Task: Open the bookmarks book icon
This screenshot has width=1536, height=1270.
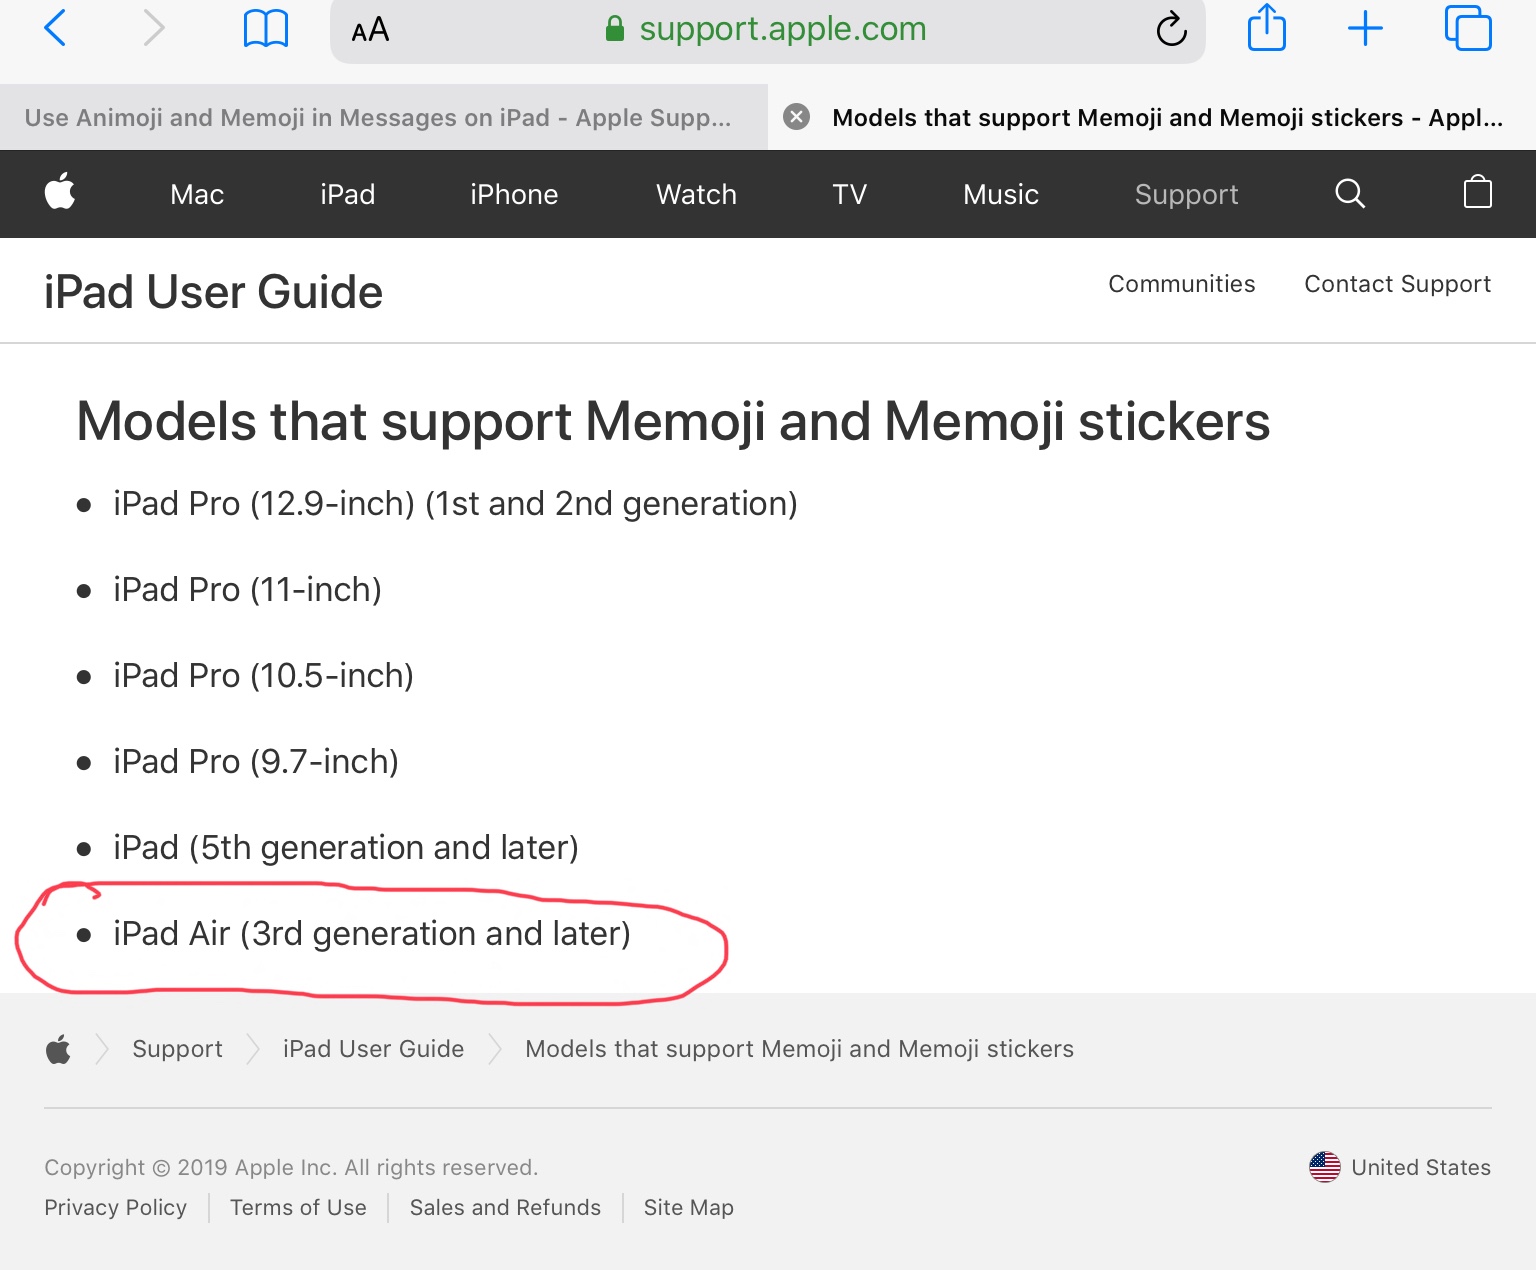Action: coord(266,29)
